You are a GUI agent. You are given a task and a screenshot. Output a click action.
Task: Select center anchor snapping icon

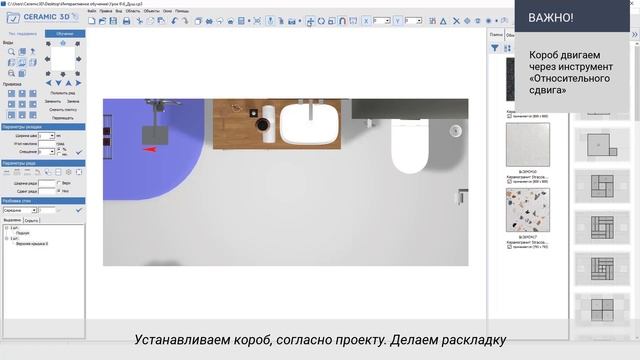click(22, 104)
